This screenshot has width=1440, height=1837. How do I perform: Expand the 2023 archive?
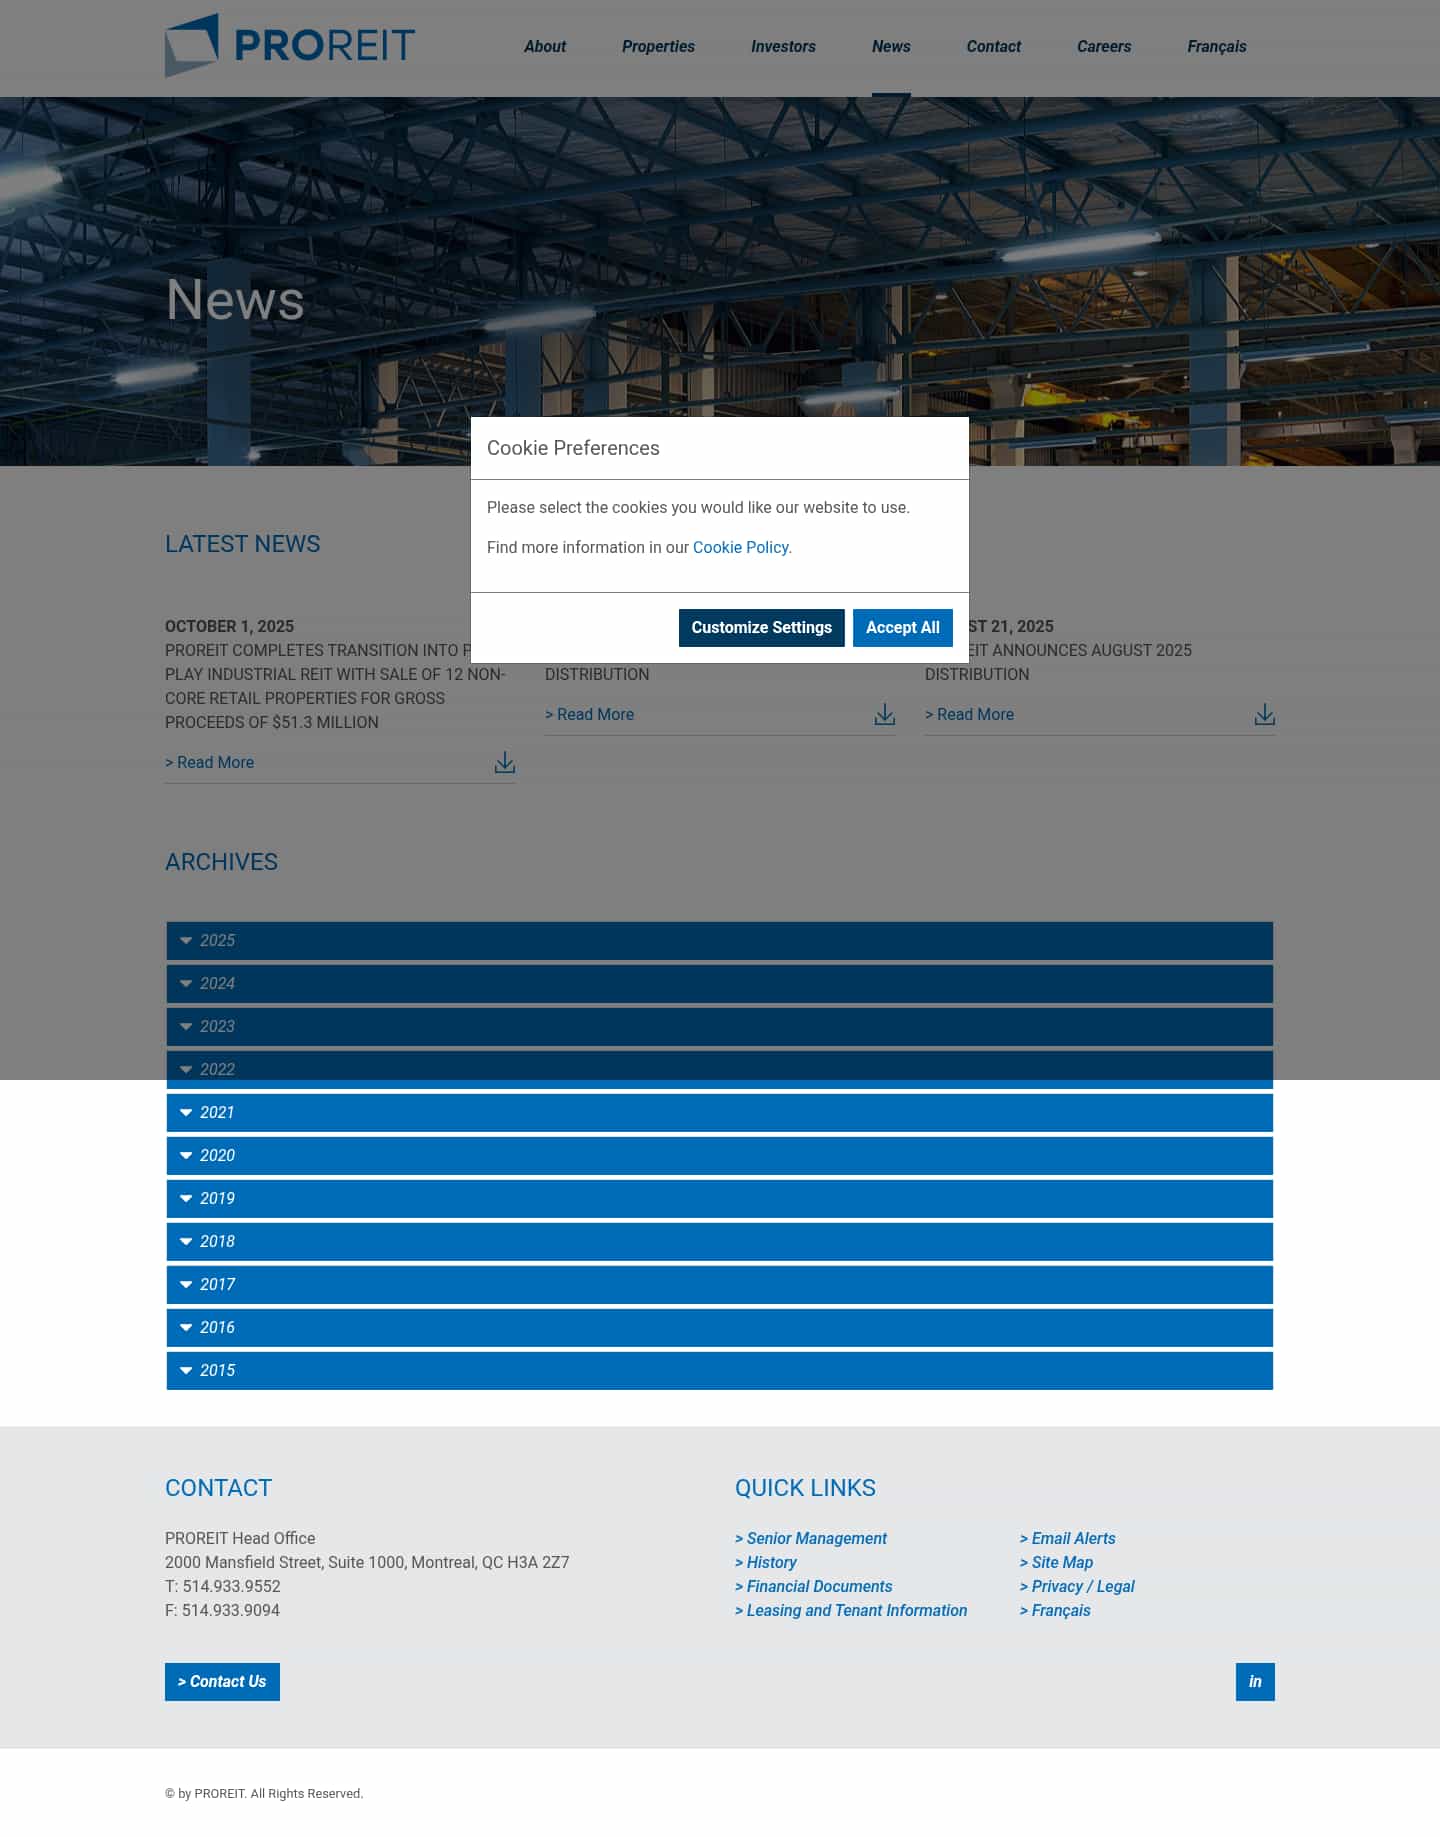[720, 1027]
